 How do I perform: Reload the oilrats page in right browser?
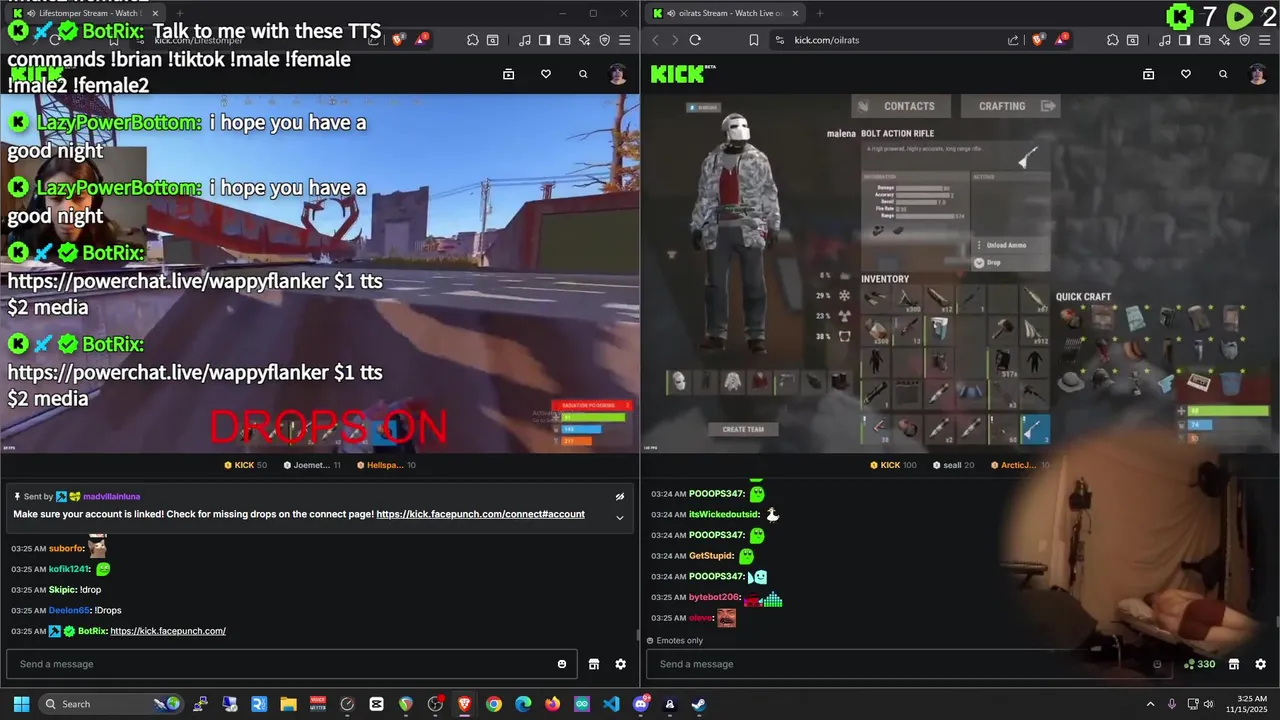pos(695,40)
